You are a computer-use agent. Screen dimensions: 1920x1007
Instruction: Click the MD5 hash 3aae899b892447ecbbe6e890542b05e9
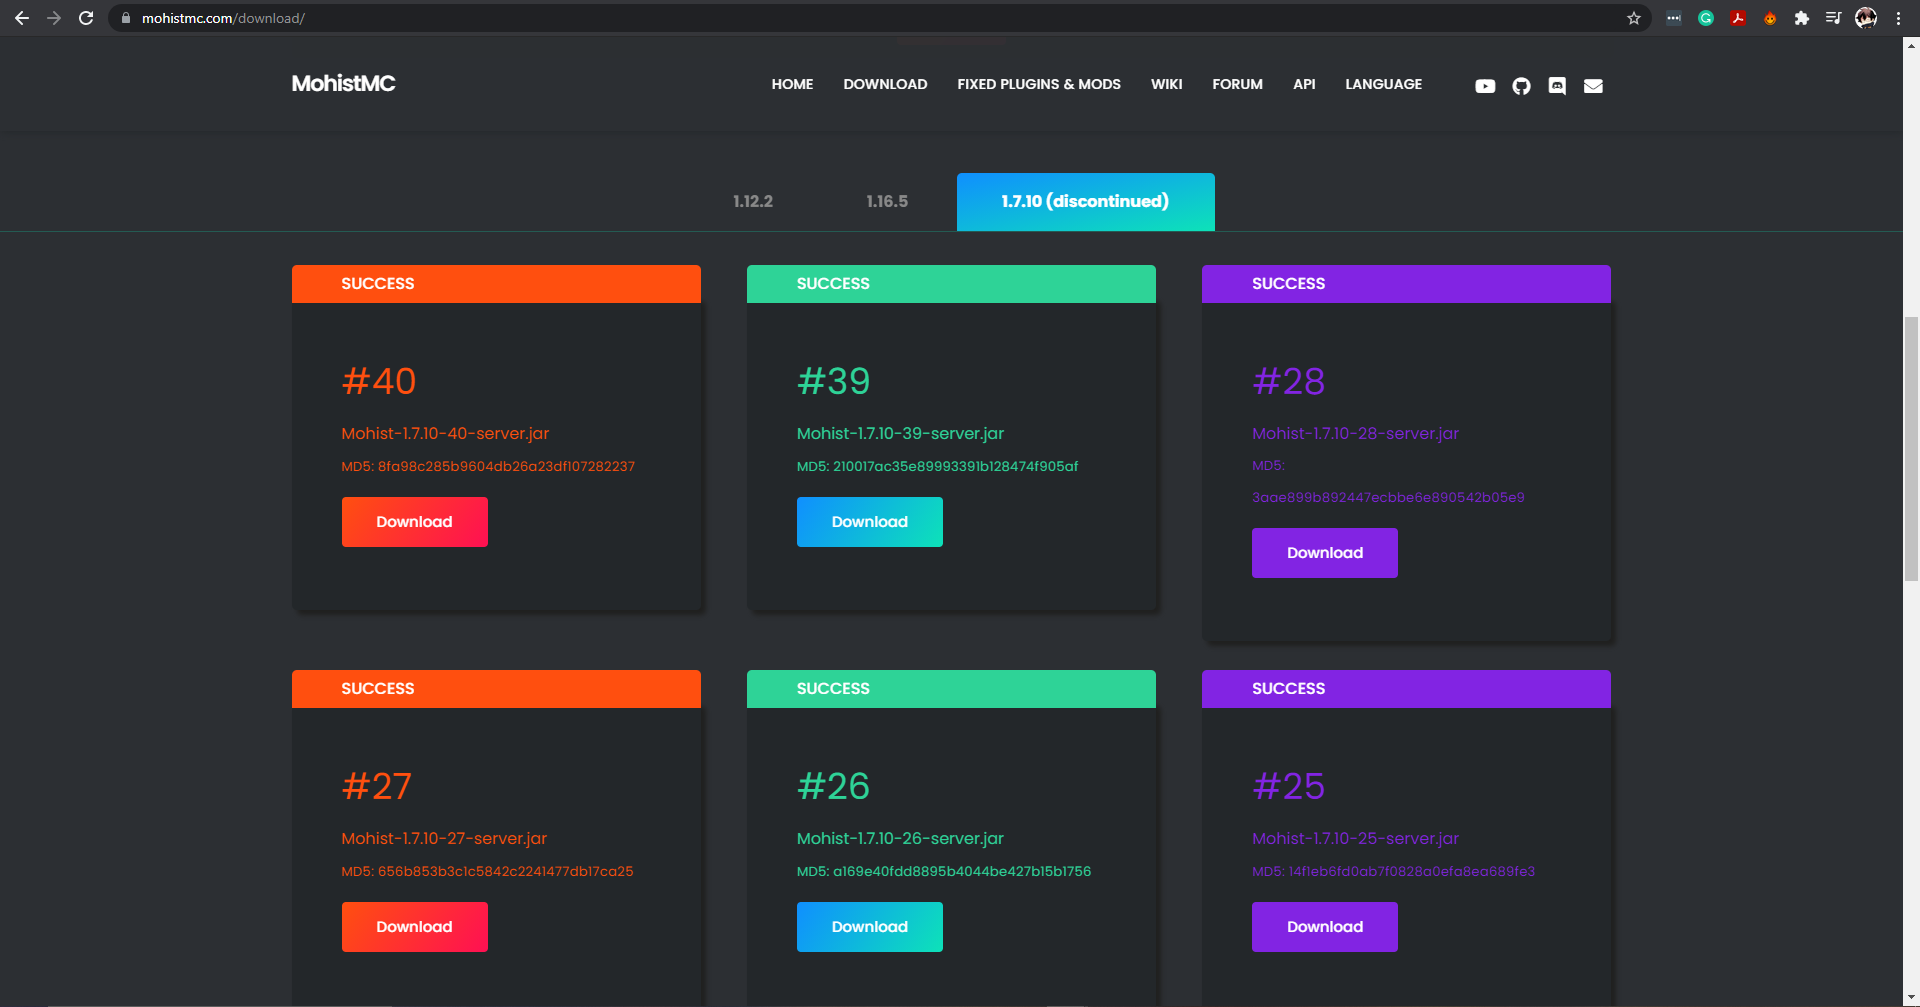[x=1388, y=497]
